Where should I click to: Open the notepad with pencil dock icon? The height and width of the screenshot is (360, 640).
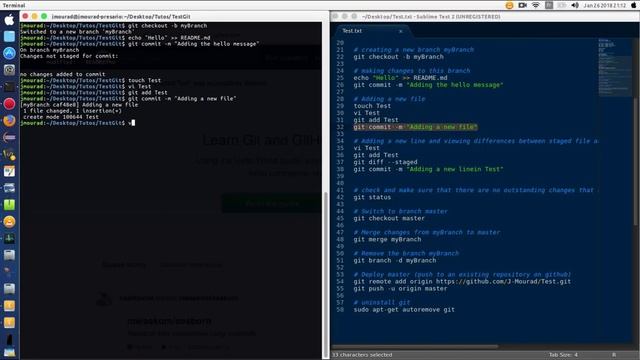click(x=9, y=171)
